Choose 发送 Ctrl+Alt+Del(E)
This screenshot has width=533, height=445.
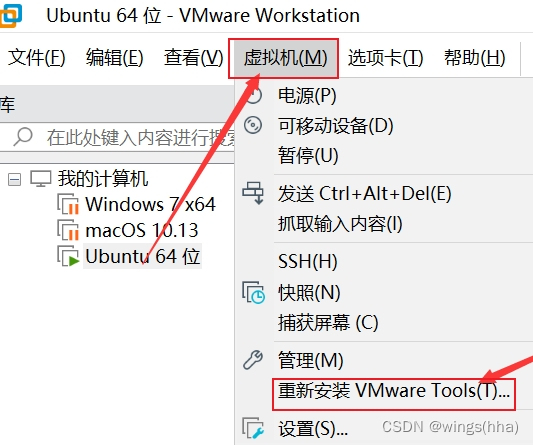pos(364,194)
